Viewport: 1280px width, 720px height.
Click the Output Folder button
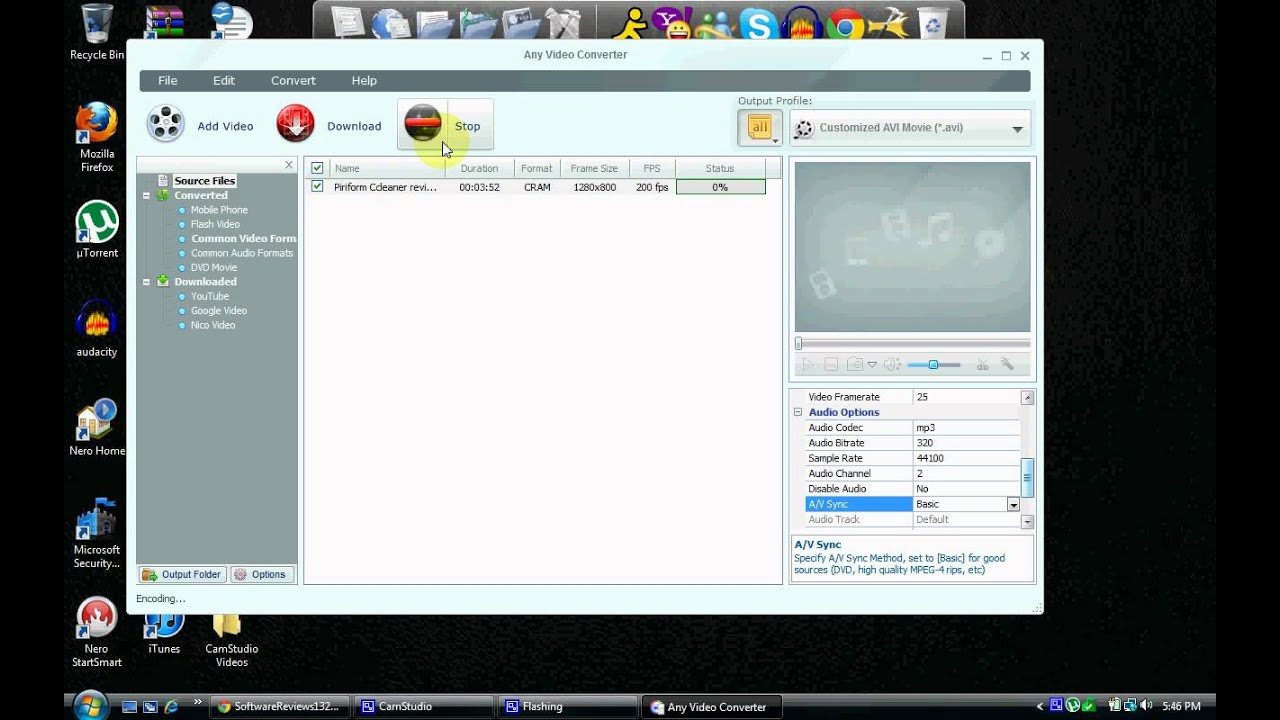pyautogui.click(x=182, y=575)
